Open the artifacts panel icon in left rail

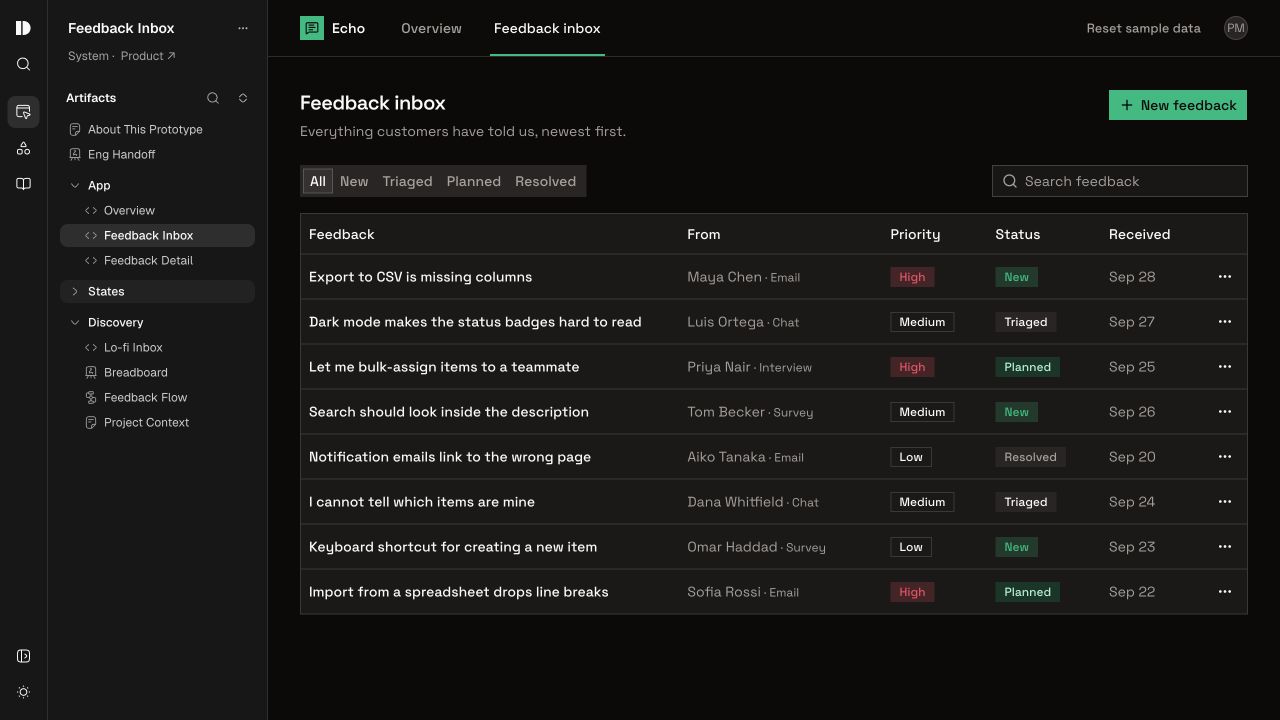click(23, 111)
